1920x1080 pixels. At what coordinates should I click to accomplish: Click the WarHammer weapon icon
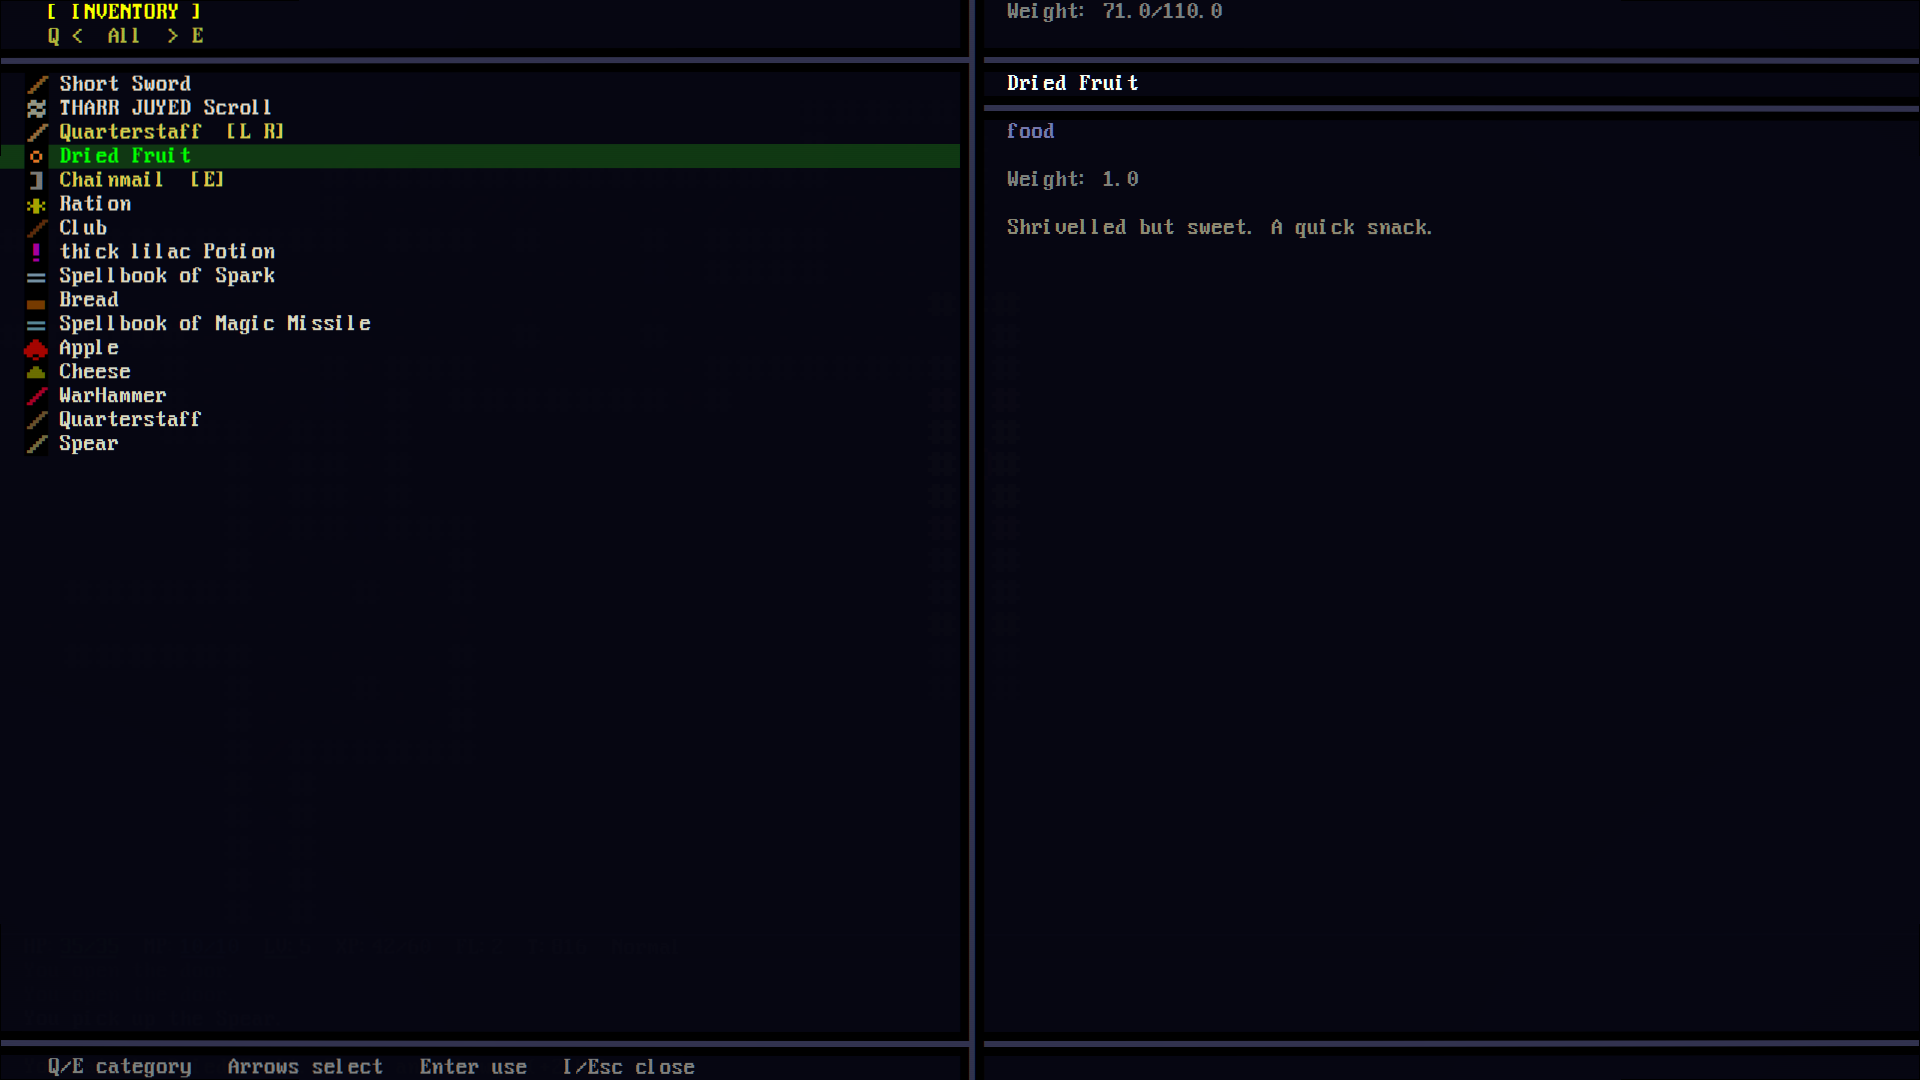coord(37,396)
